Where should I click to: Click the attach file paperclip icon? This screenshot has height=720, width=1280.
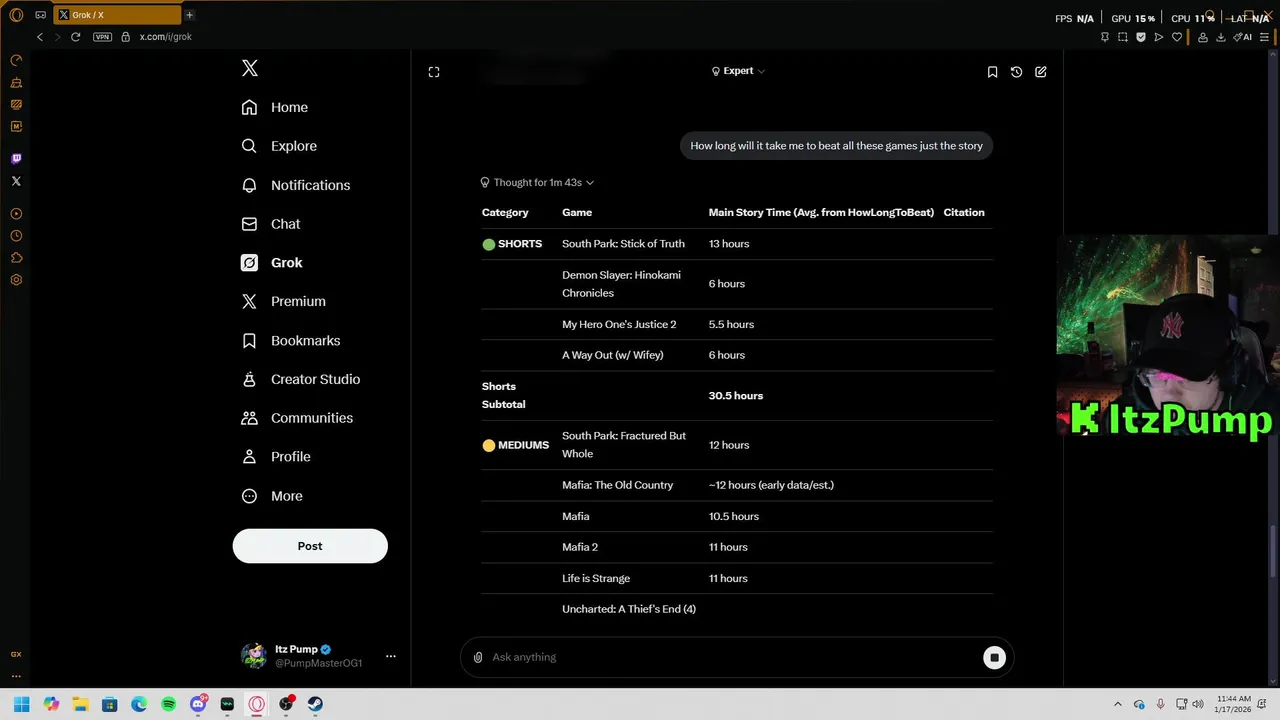[x=478, y=657]
